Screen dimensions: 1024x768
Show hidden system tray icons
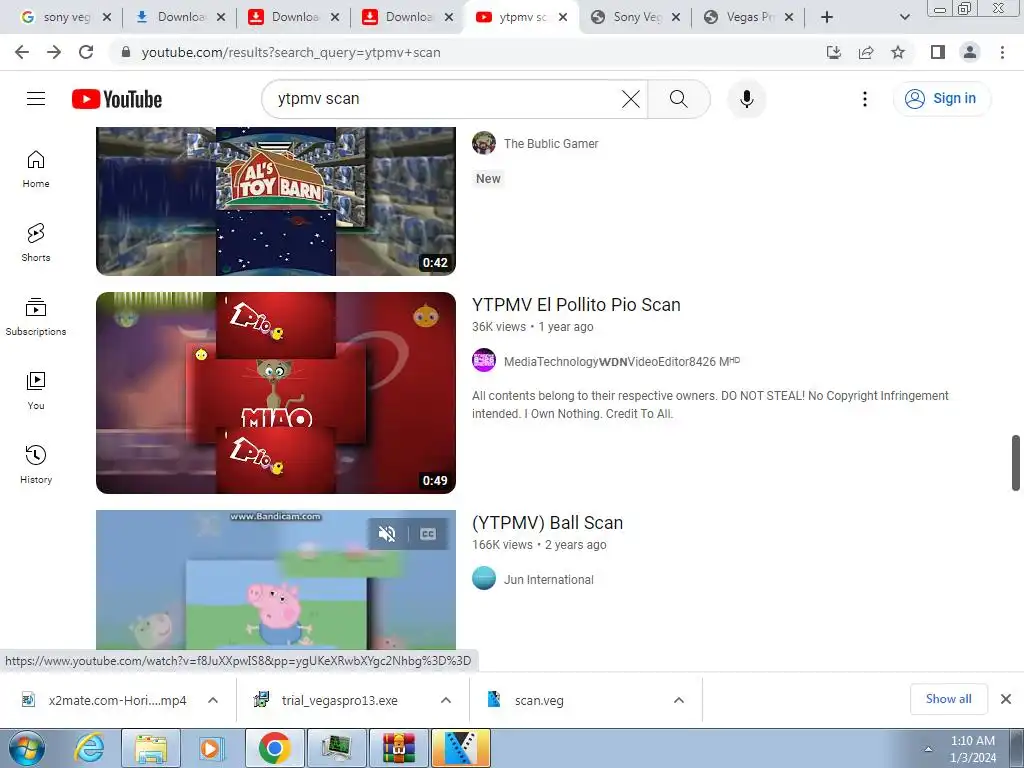(x=929, y=749)
